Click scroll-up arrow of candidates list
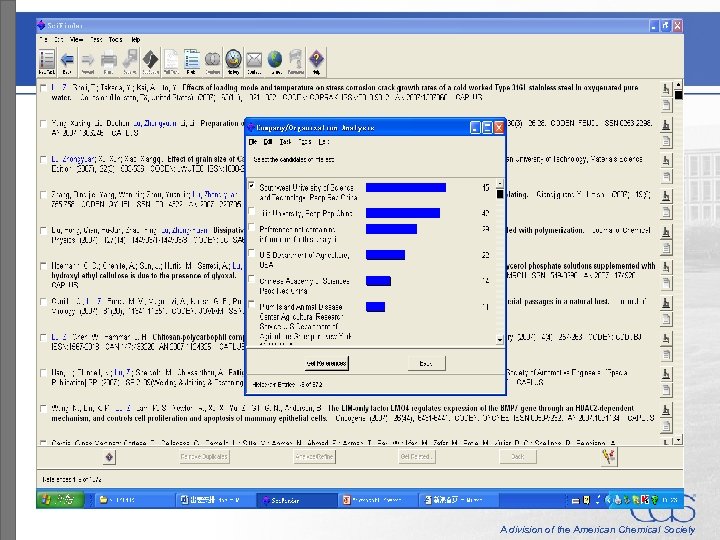This screenshot has width=720, height=540. pyautogui.click(x=500, y=183)
